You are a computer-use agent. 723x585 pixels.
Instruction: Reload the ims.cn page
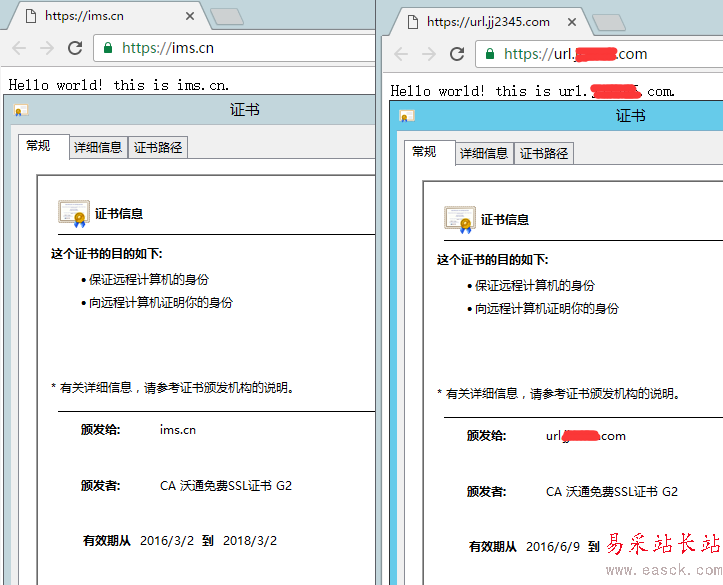pyautogui.click(x=75, y=47)
